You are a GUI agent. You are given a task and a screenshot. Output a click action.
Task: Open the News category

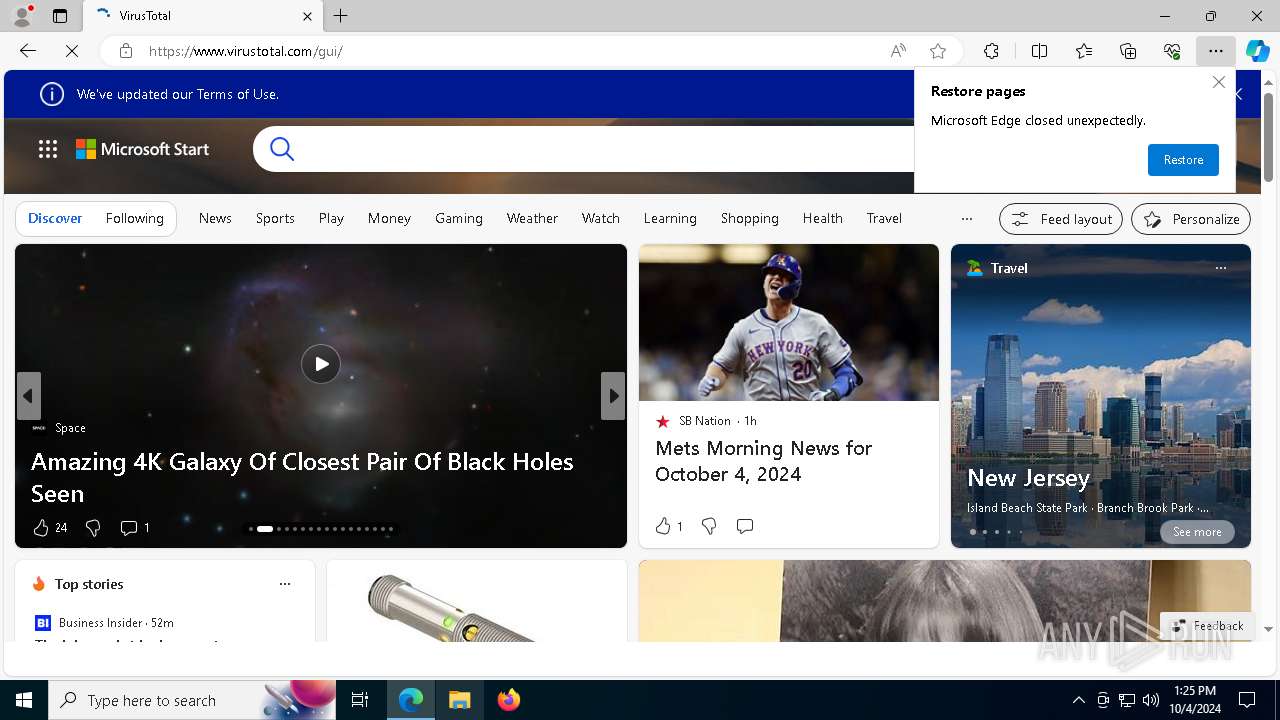215,218
